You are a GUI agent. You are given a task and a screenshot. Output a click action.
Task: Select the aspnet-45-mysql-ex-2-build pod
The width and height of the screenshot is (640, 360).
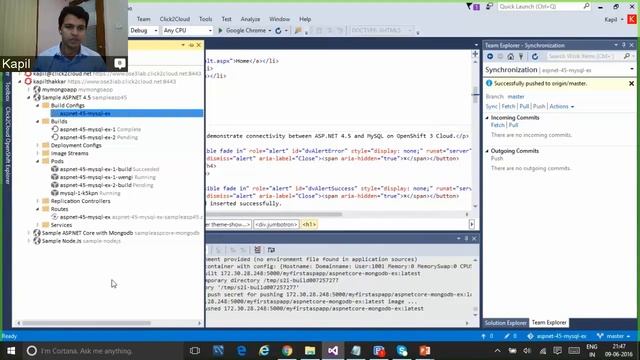point(102,185)
